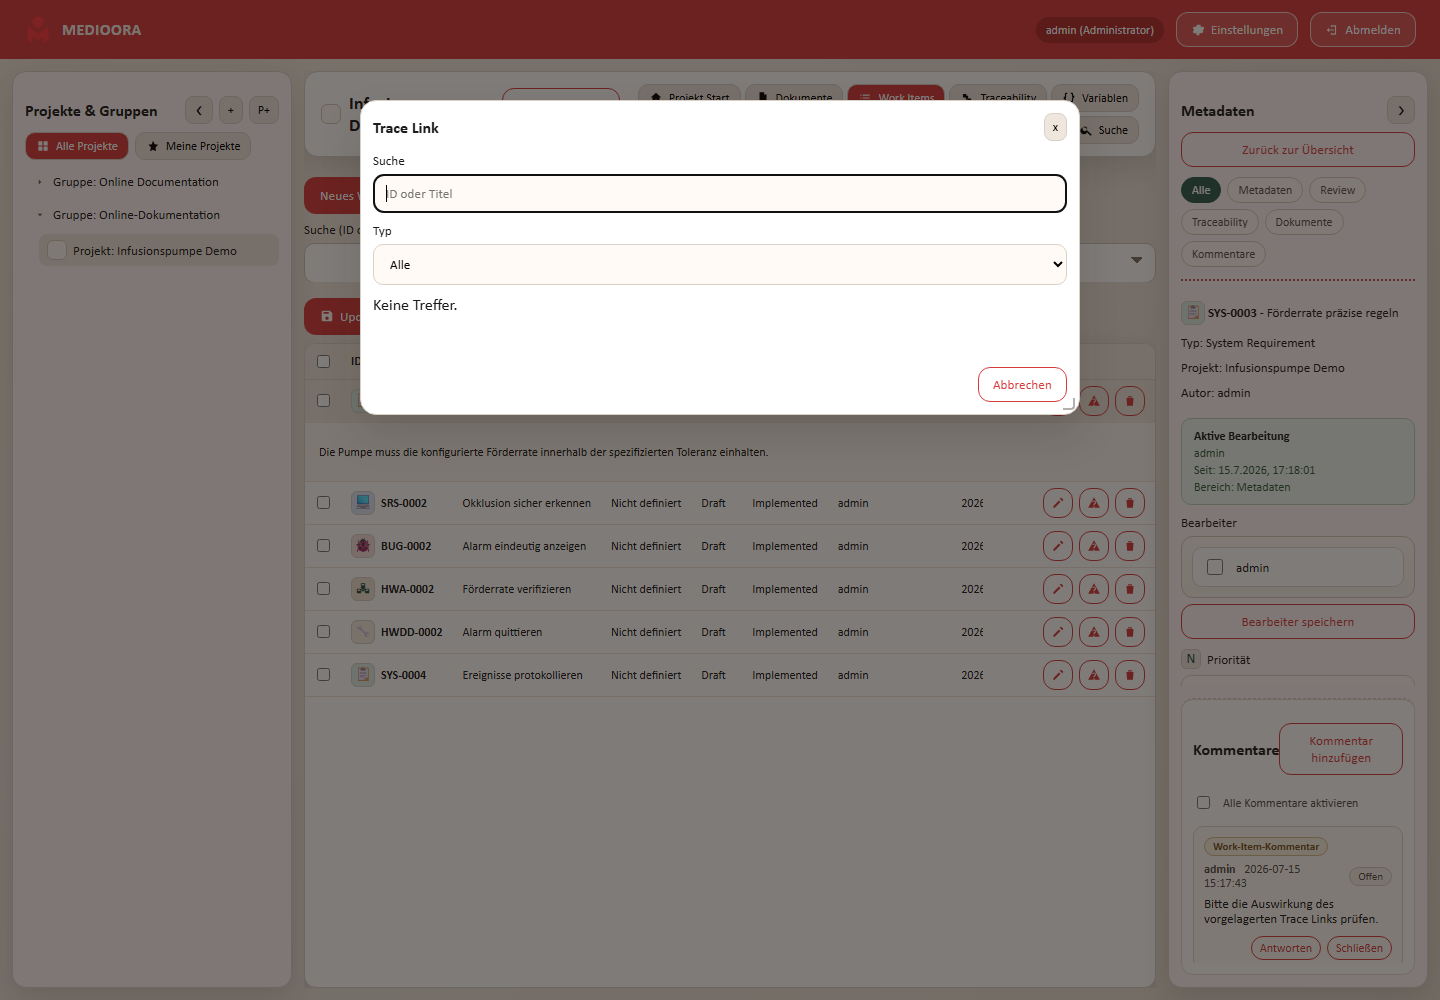Click the hardware architecture icon of HWA-0002

point(363,589)
